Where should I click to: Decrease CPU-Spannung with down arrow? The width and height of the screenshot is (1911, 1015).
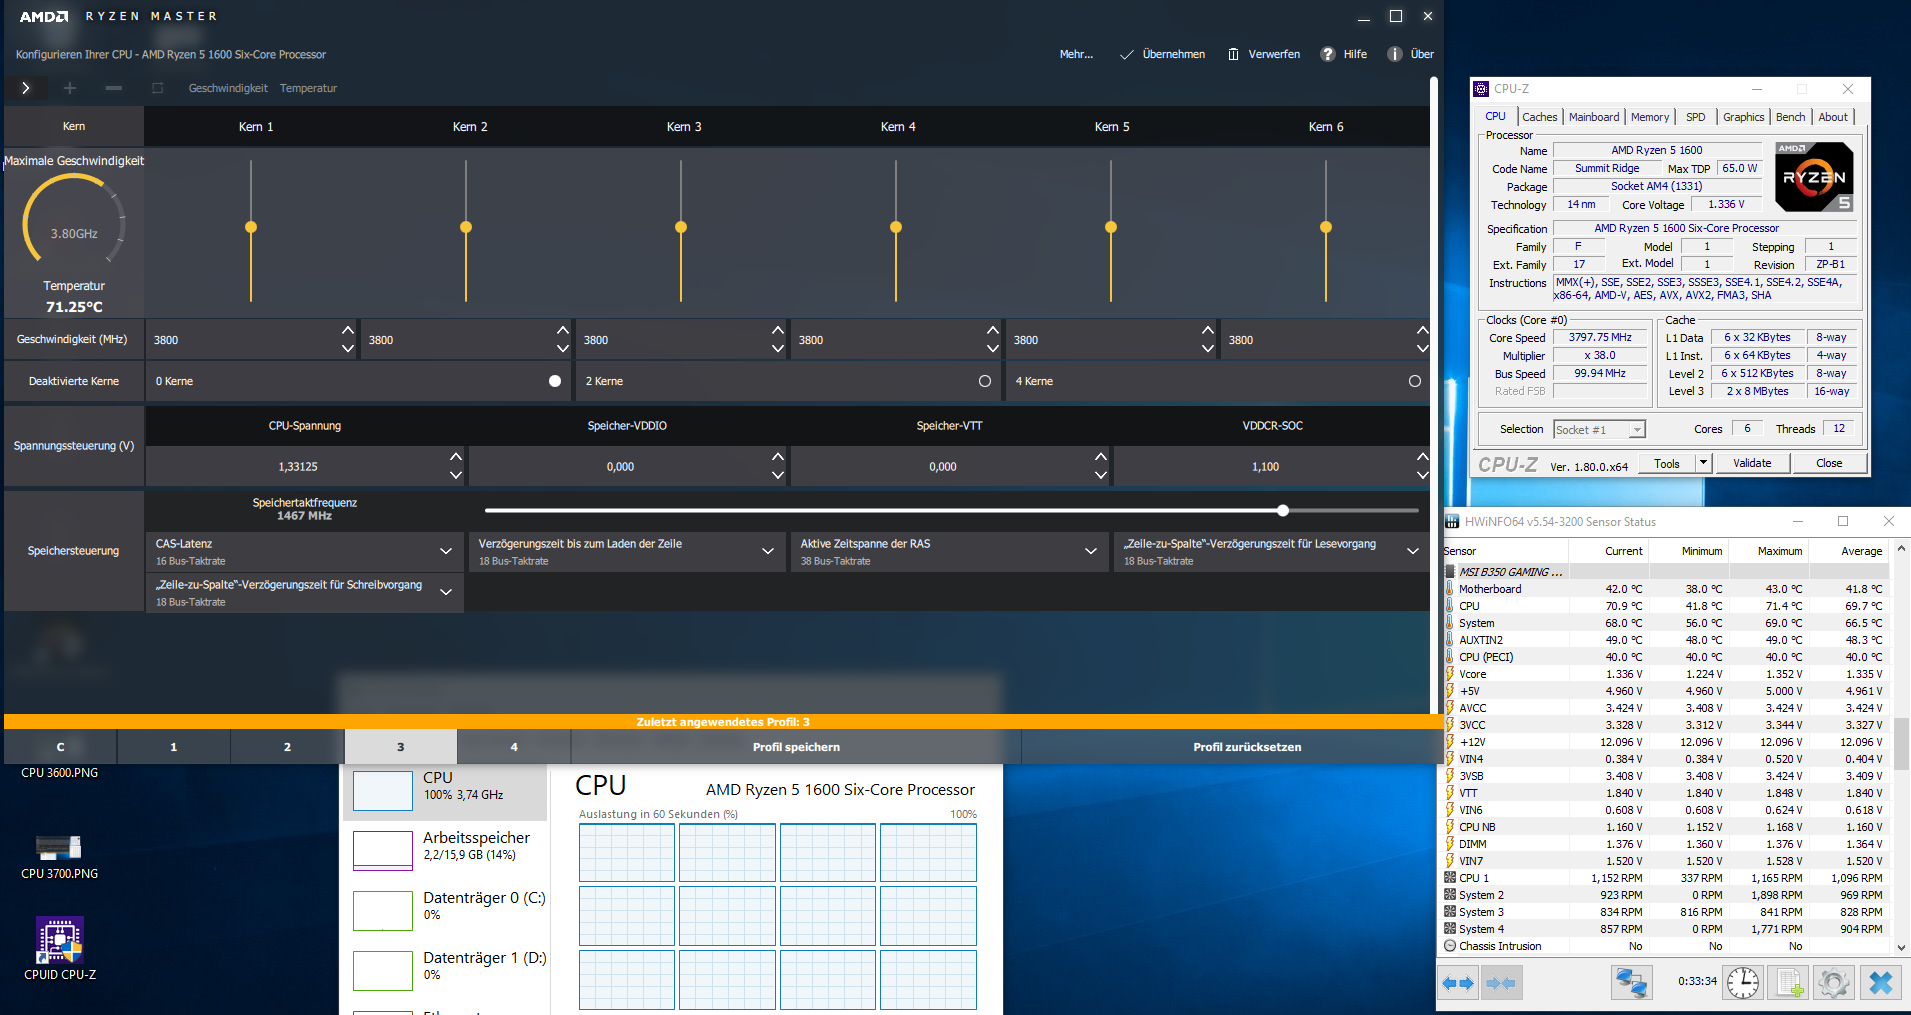(x=456, y=476)
